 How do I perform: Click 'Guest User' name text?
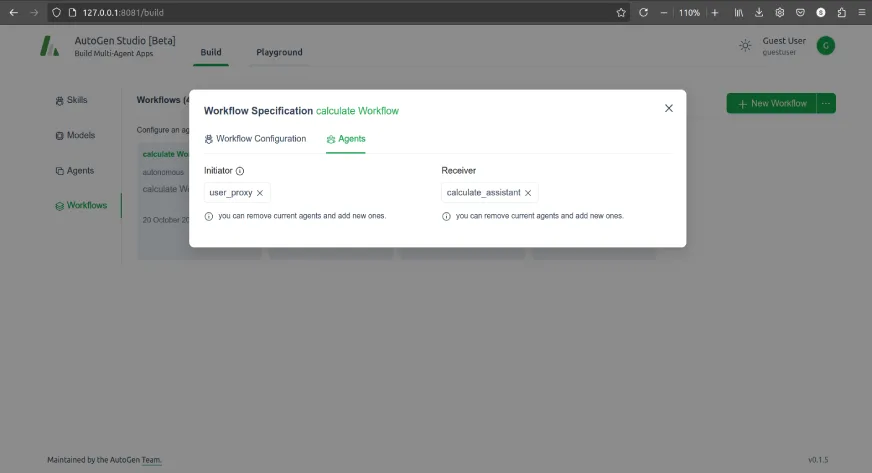[x=784, y=41]
